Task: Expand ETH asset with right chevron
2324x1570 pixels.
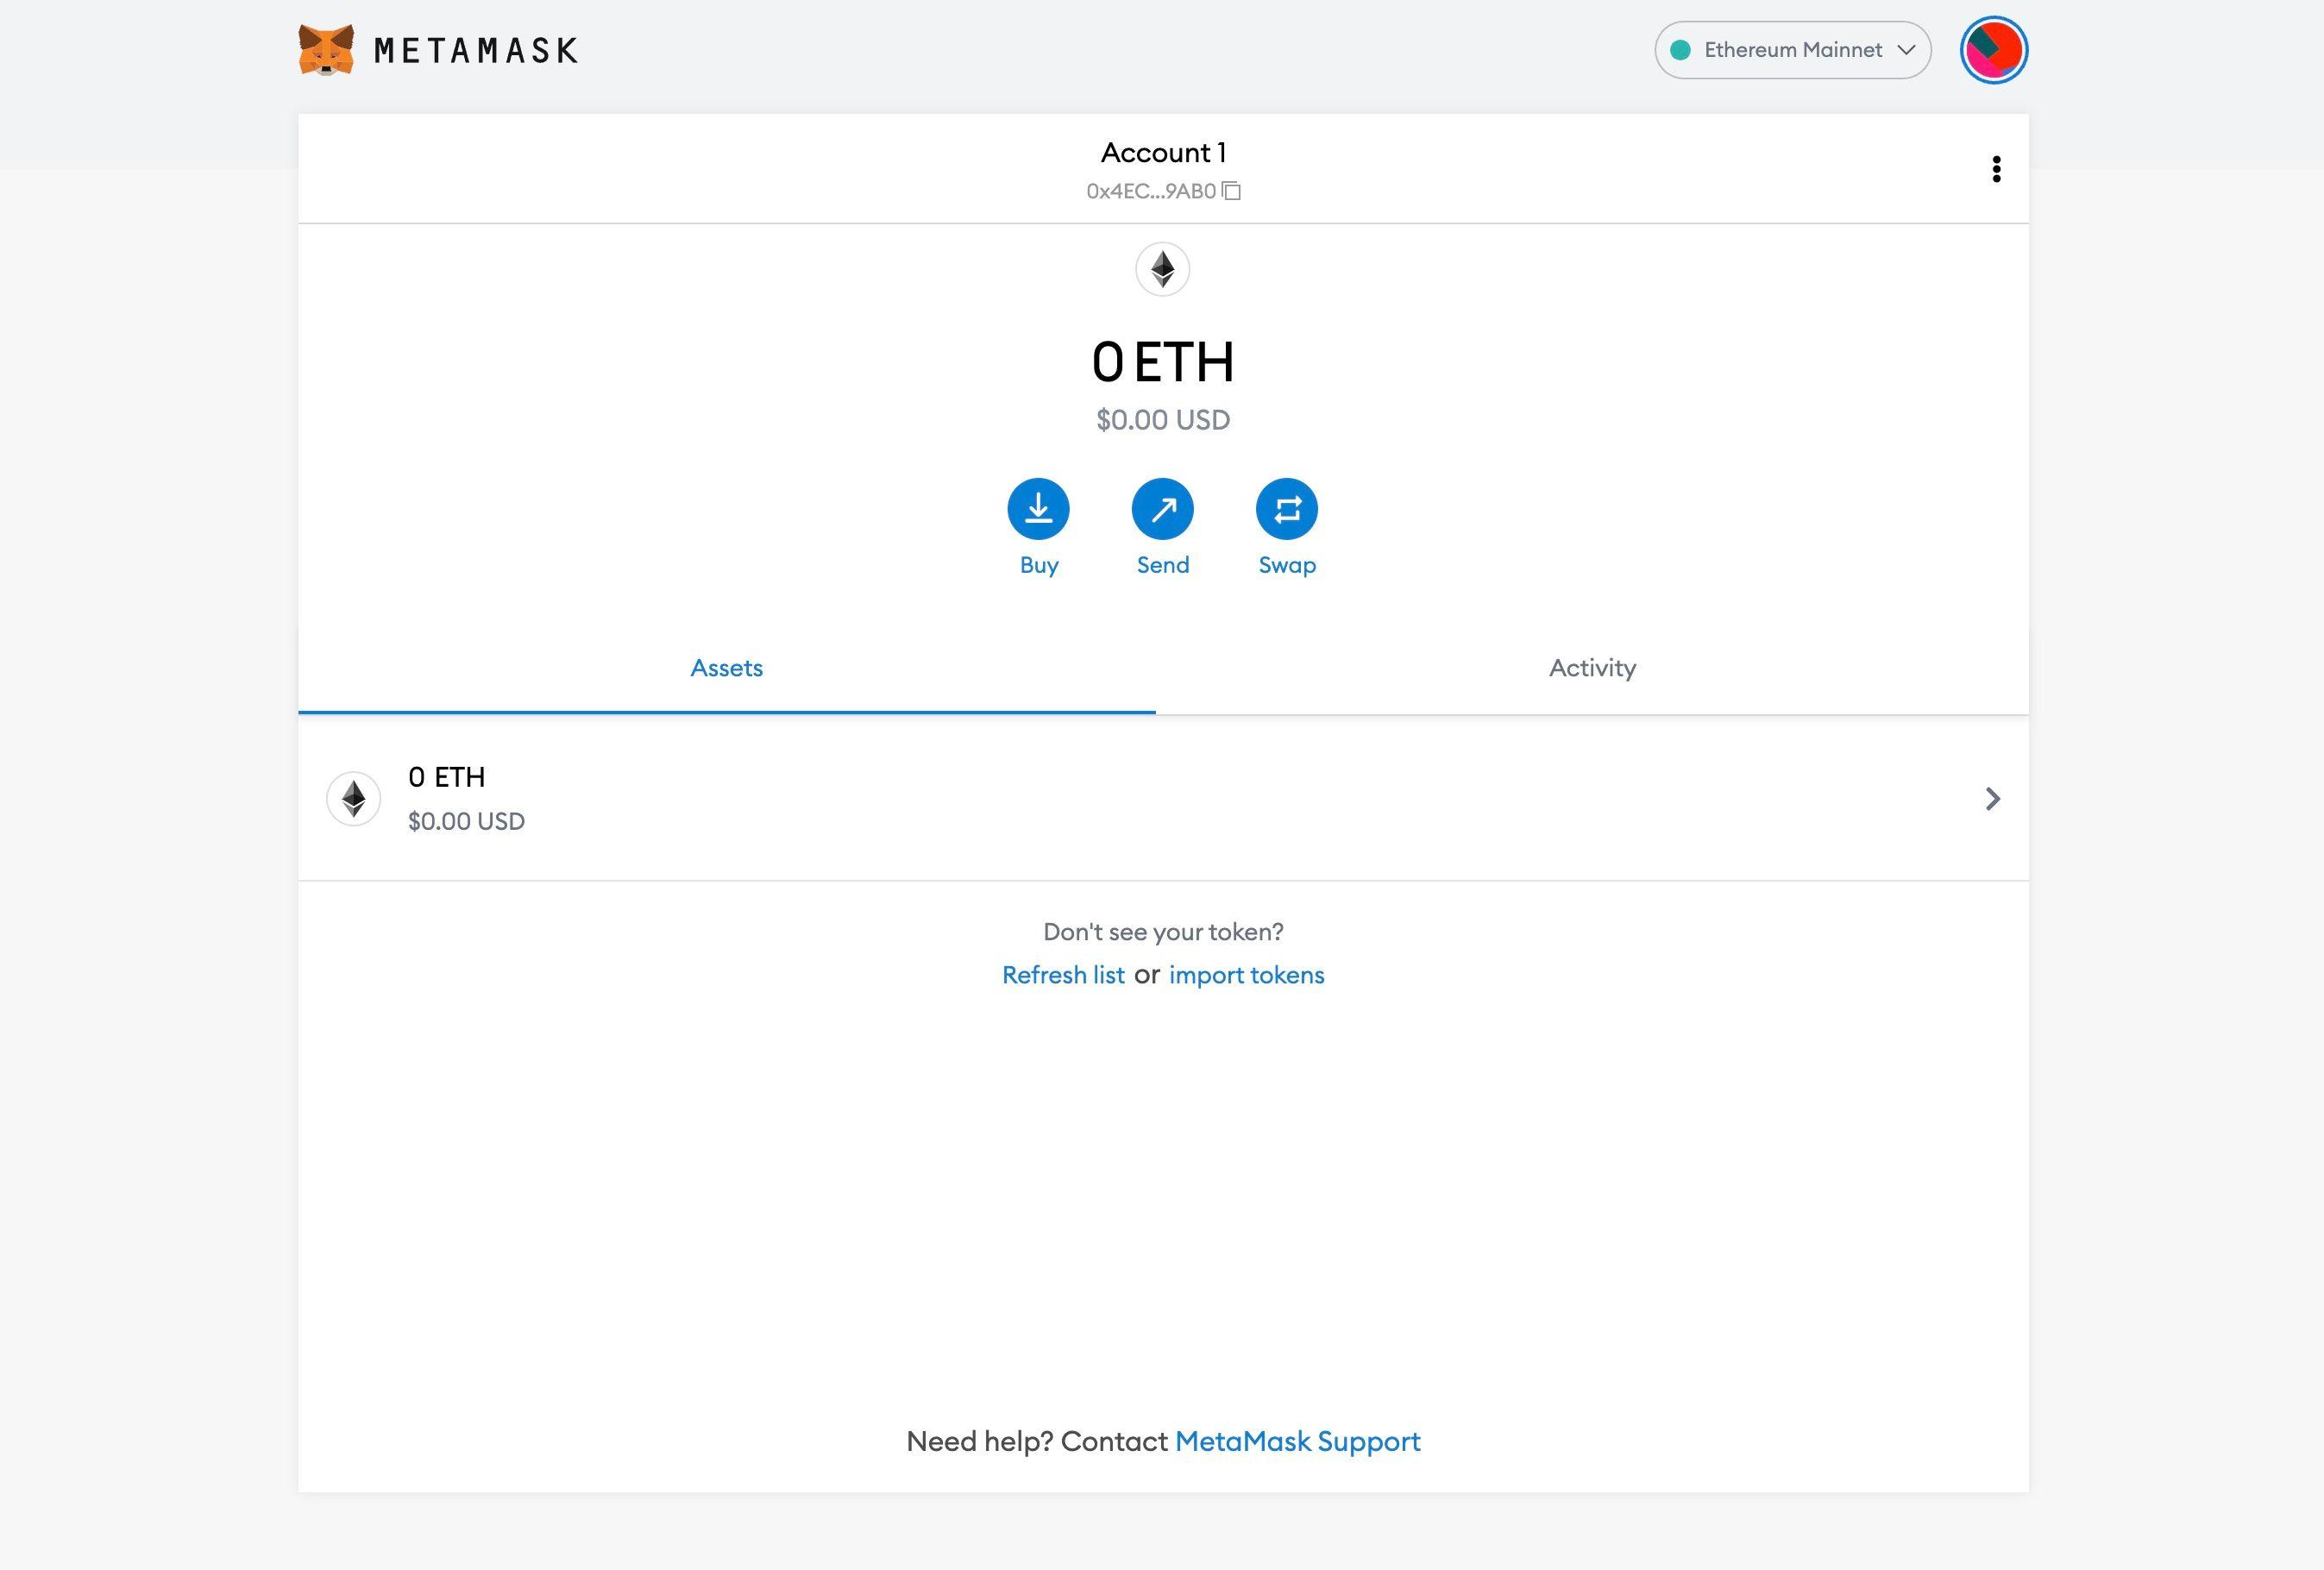Action: pyautogui.click(x=1992, y=798)
